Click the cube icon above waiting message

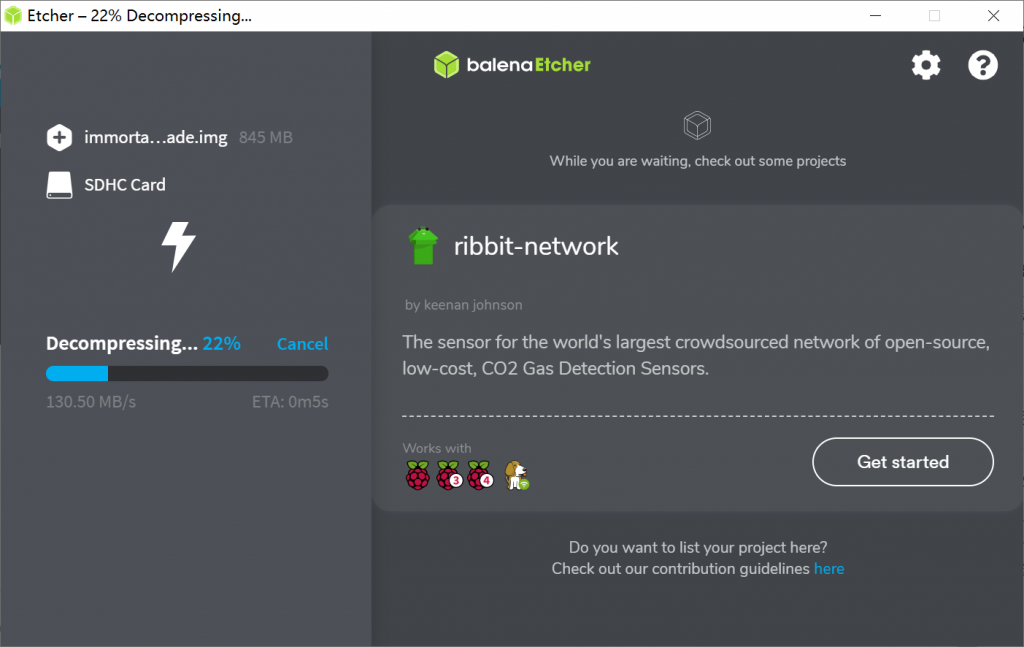[697, 126]
